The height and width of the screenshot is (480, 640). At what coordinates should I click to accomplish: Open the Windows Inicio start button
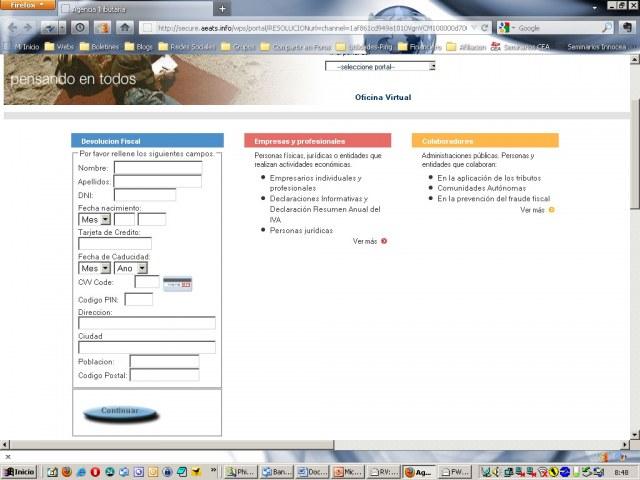click(x=20, y=472)
